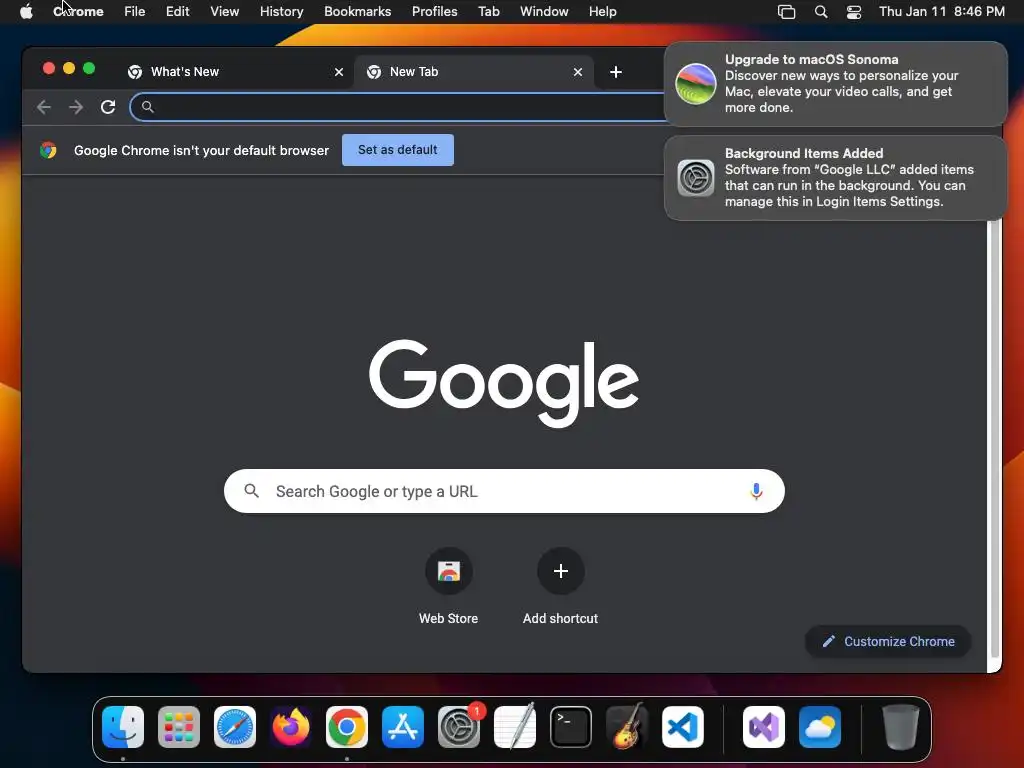
Task: Click the Stage Manager menu bar icon
Action: pos(786,12)
